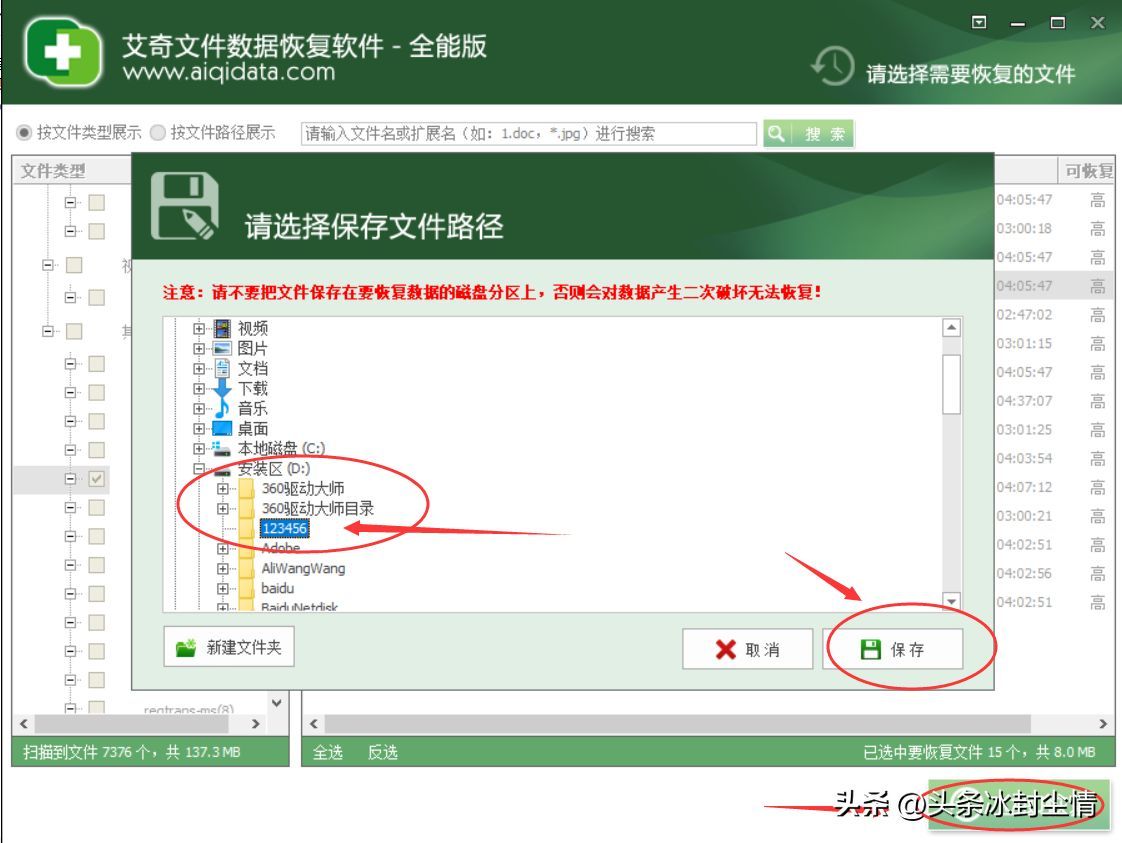Click folder tree scrollbar up arrow
Screen dimensions: 1122x843
click(x=951, y=328)
